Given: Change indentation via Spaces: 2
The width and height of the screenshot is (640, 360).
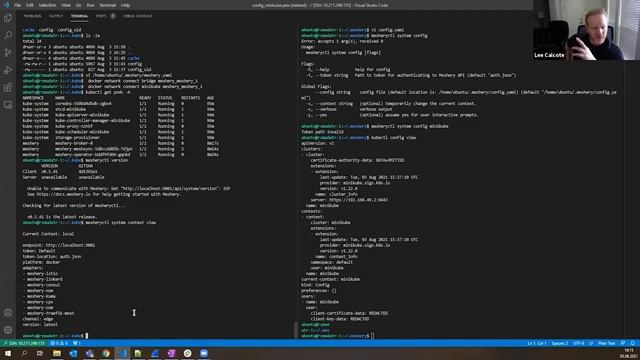Looking at the screenshot, I should (x=560, y=343).
